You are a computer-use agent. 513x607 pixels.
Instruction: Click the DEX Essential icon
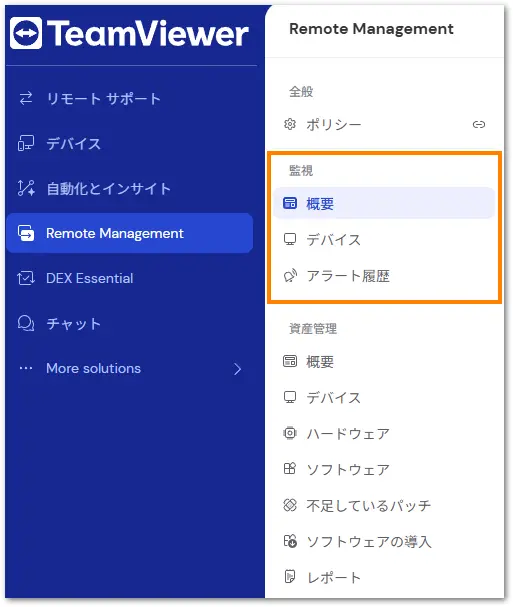26,278
